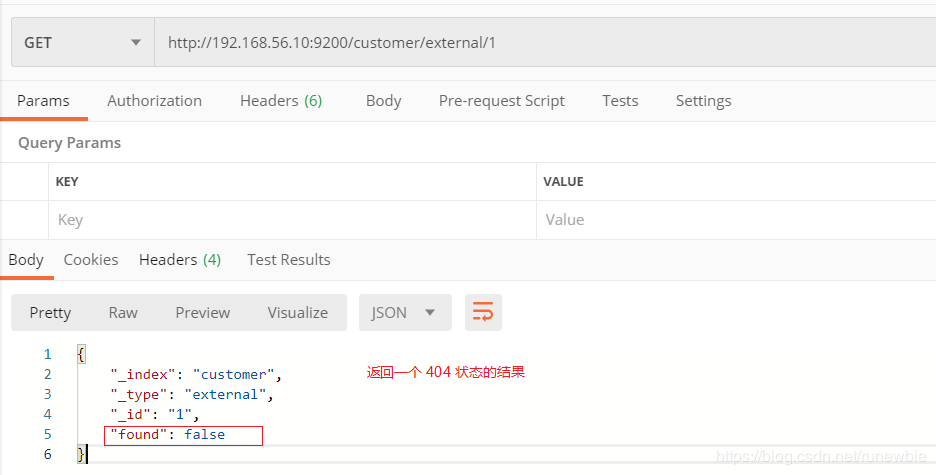
Task: Choose the Visualize response view
Action: (x=298, y=313)
